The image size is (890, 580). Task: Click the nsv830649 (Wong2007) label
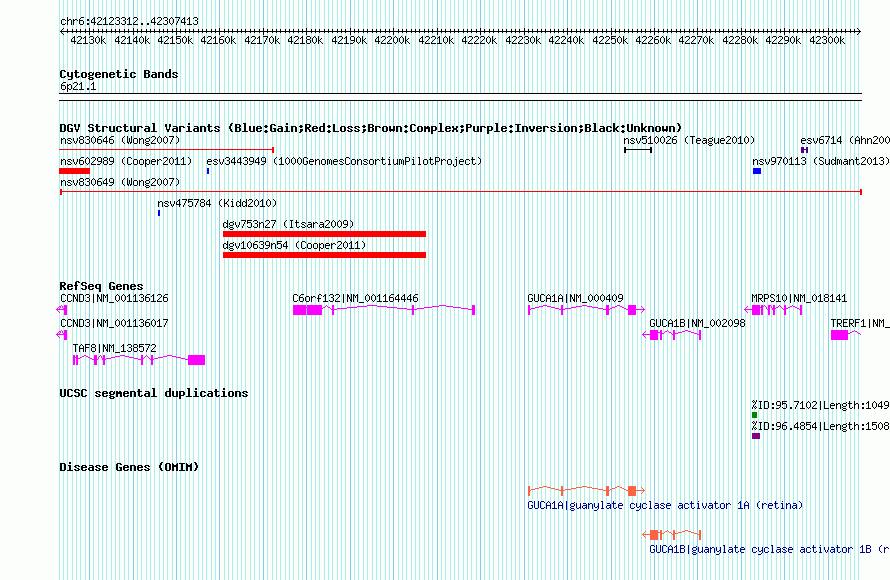(x=120, y=182)
